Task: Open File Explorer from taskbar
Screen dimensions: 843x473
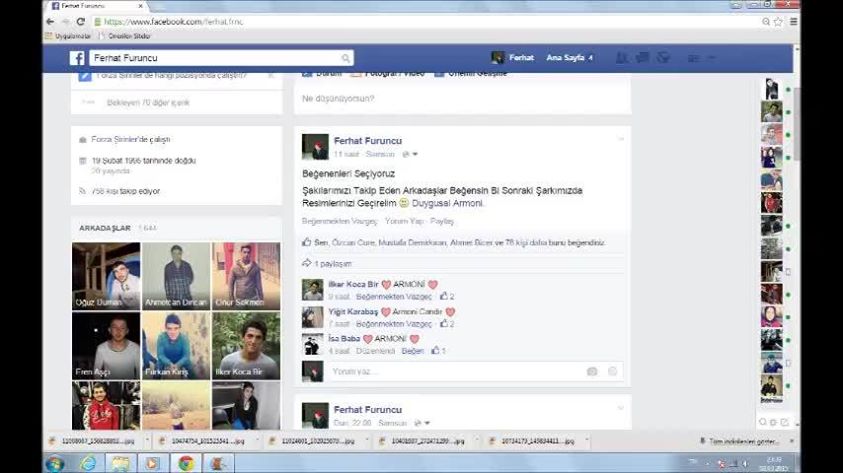Action: point(120,463)
